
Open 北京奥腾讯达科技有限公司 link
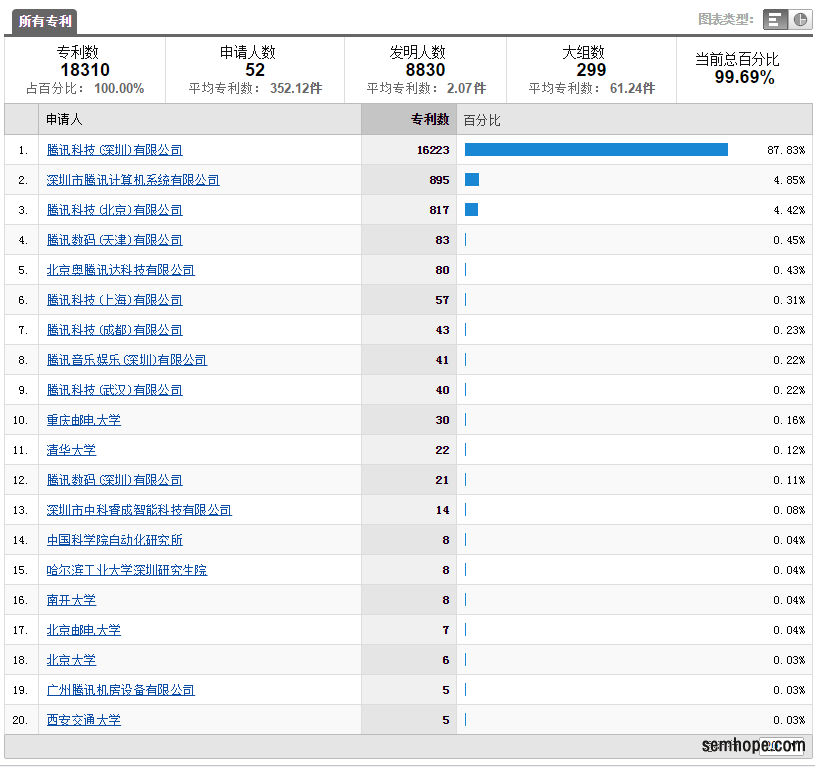pyautogui.click(x=121, y=270)
